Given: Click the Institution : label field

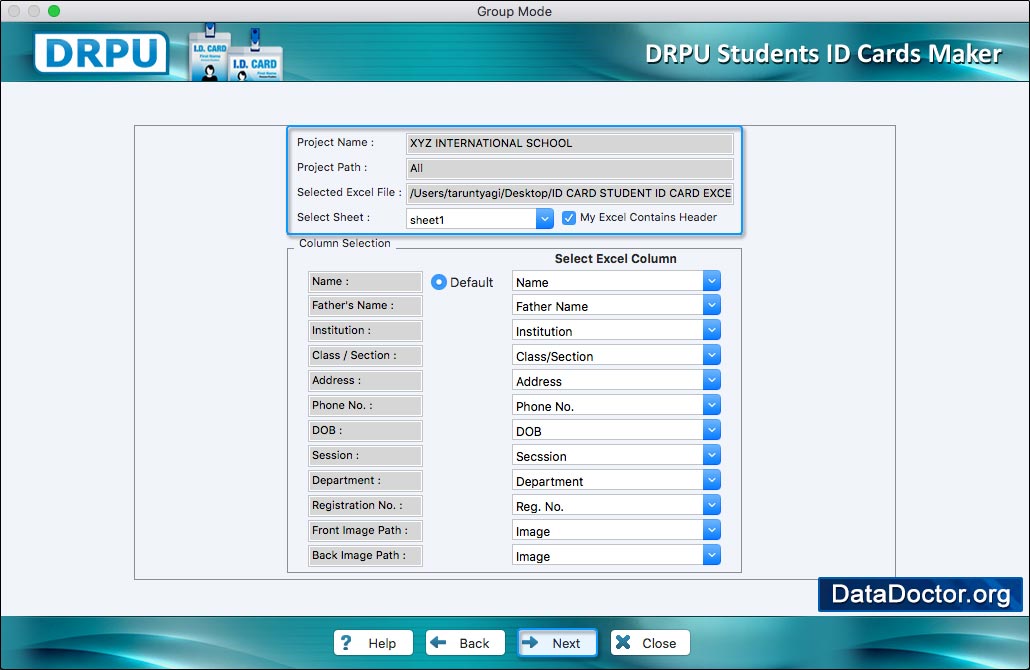Looking at the screenshot, I should tap(365, 330).
